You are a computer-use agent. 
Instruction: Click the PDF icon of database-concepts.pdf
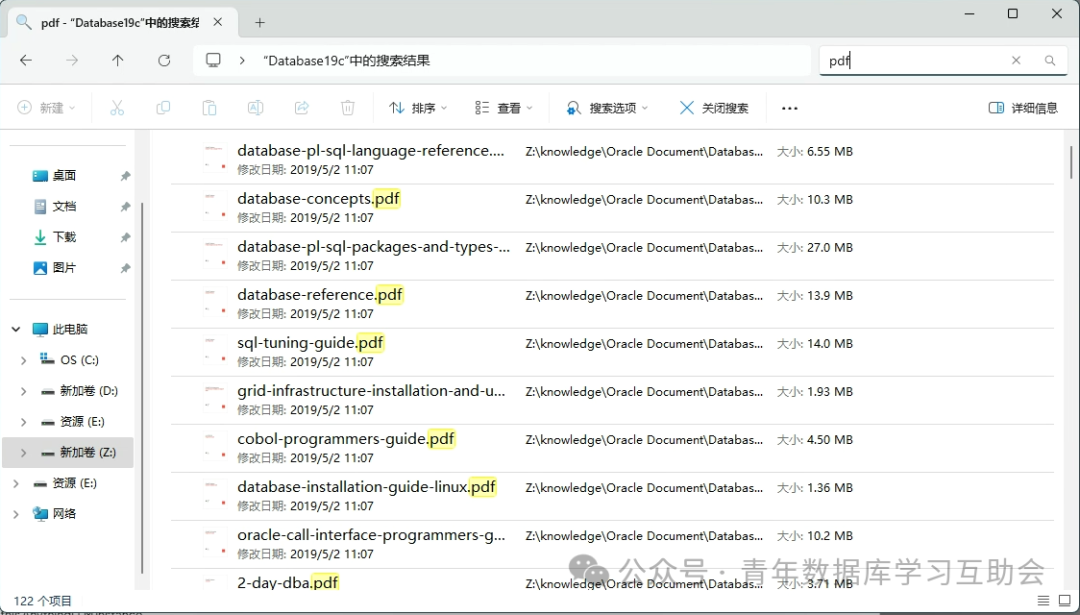tap(215, 207)
